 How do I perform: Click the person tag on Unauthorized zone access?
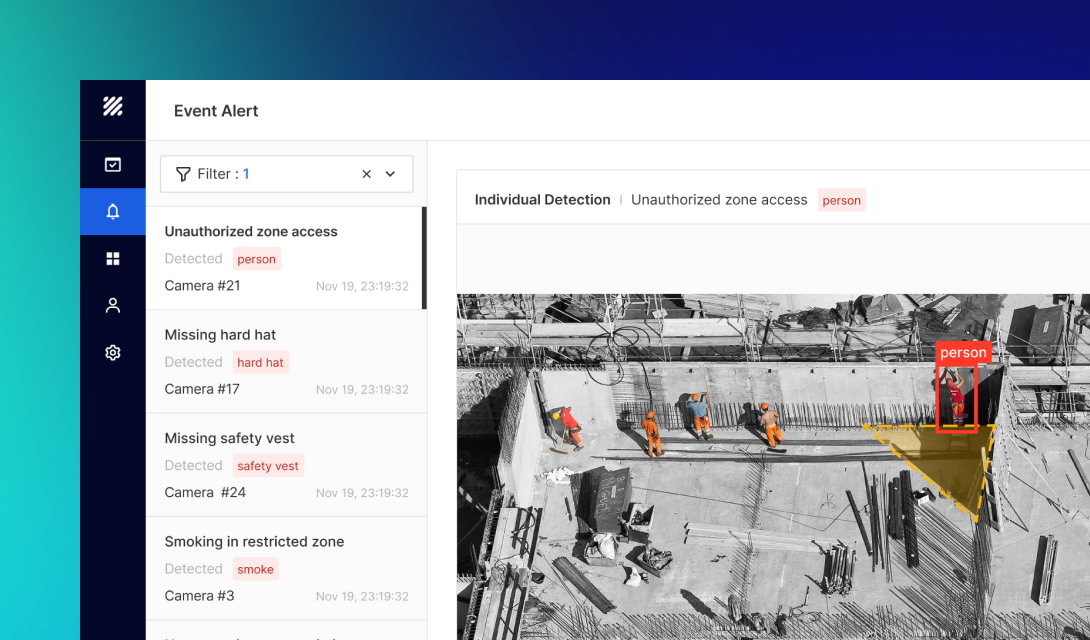coord(256,258)
